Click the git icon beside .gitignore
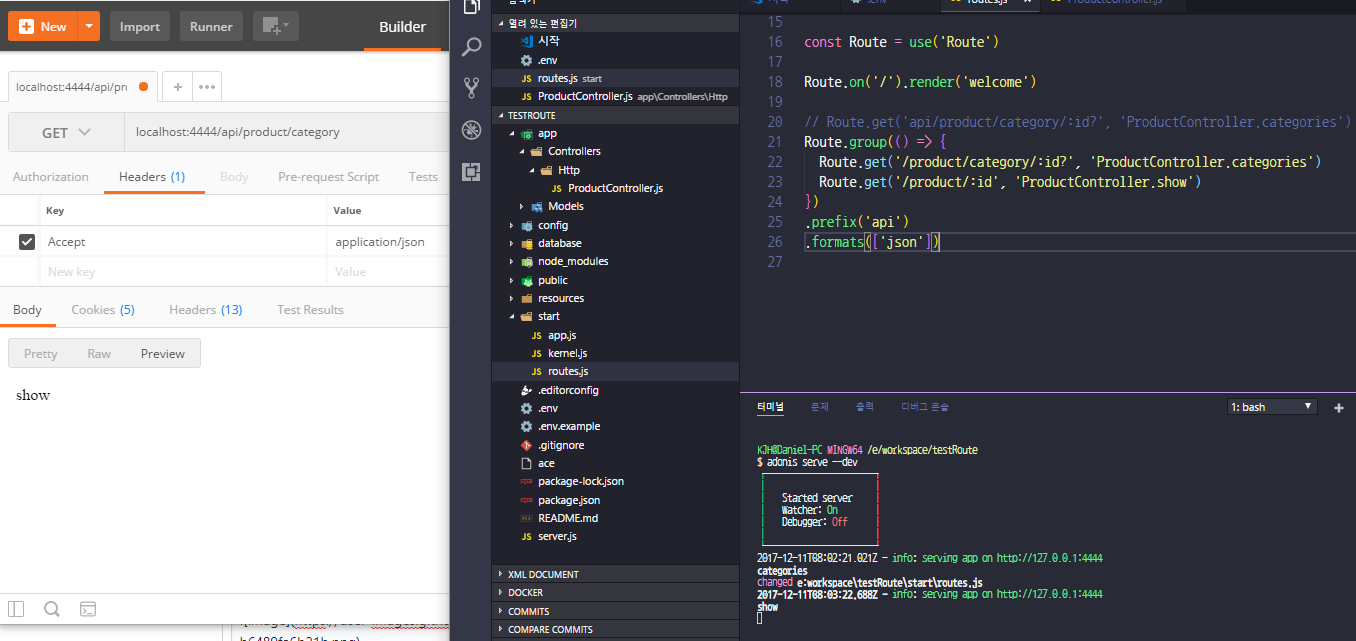Viewport: 1356px width, 641px height. click(x=526, y=445)
